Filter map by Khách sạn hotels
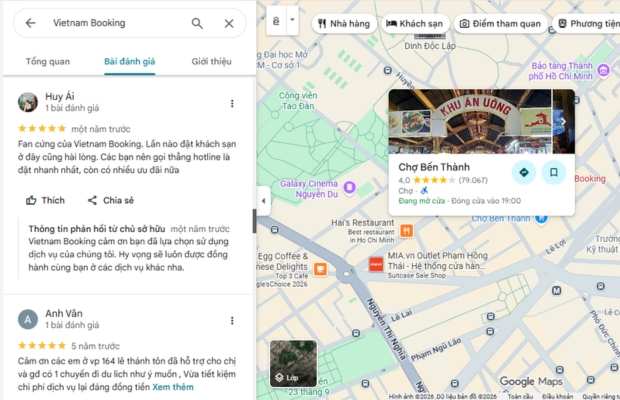This screenshot has width=620, height=400. pos(415,23)
